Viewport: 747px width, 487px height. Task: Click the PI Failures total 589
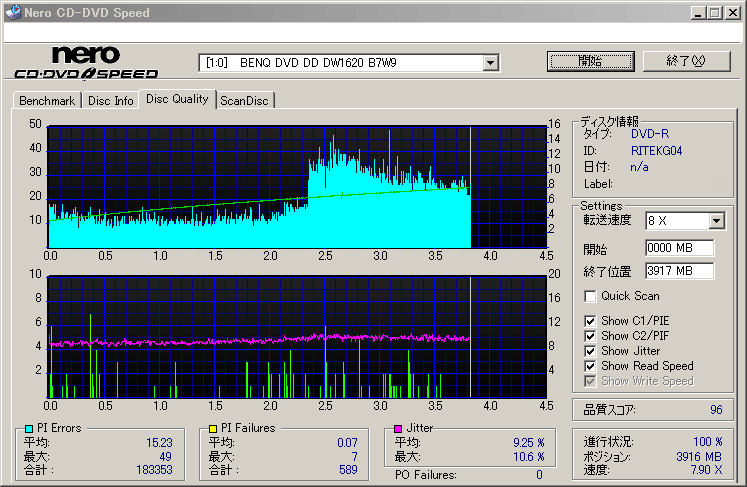[348, 470]
